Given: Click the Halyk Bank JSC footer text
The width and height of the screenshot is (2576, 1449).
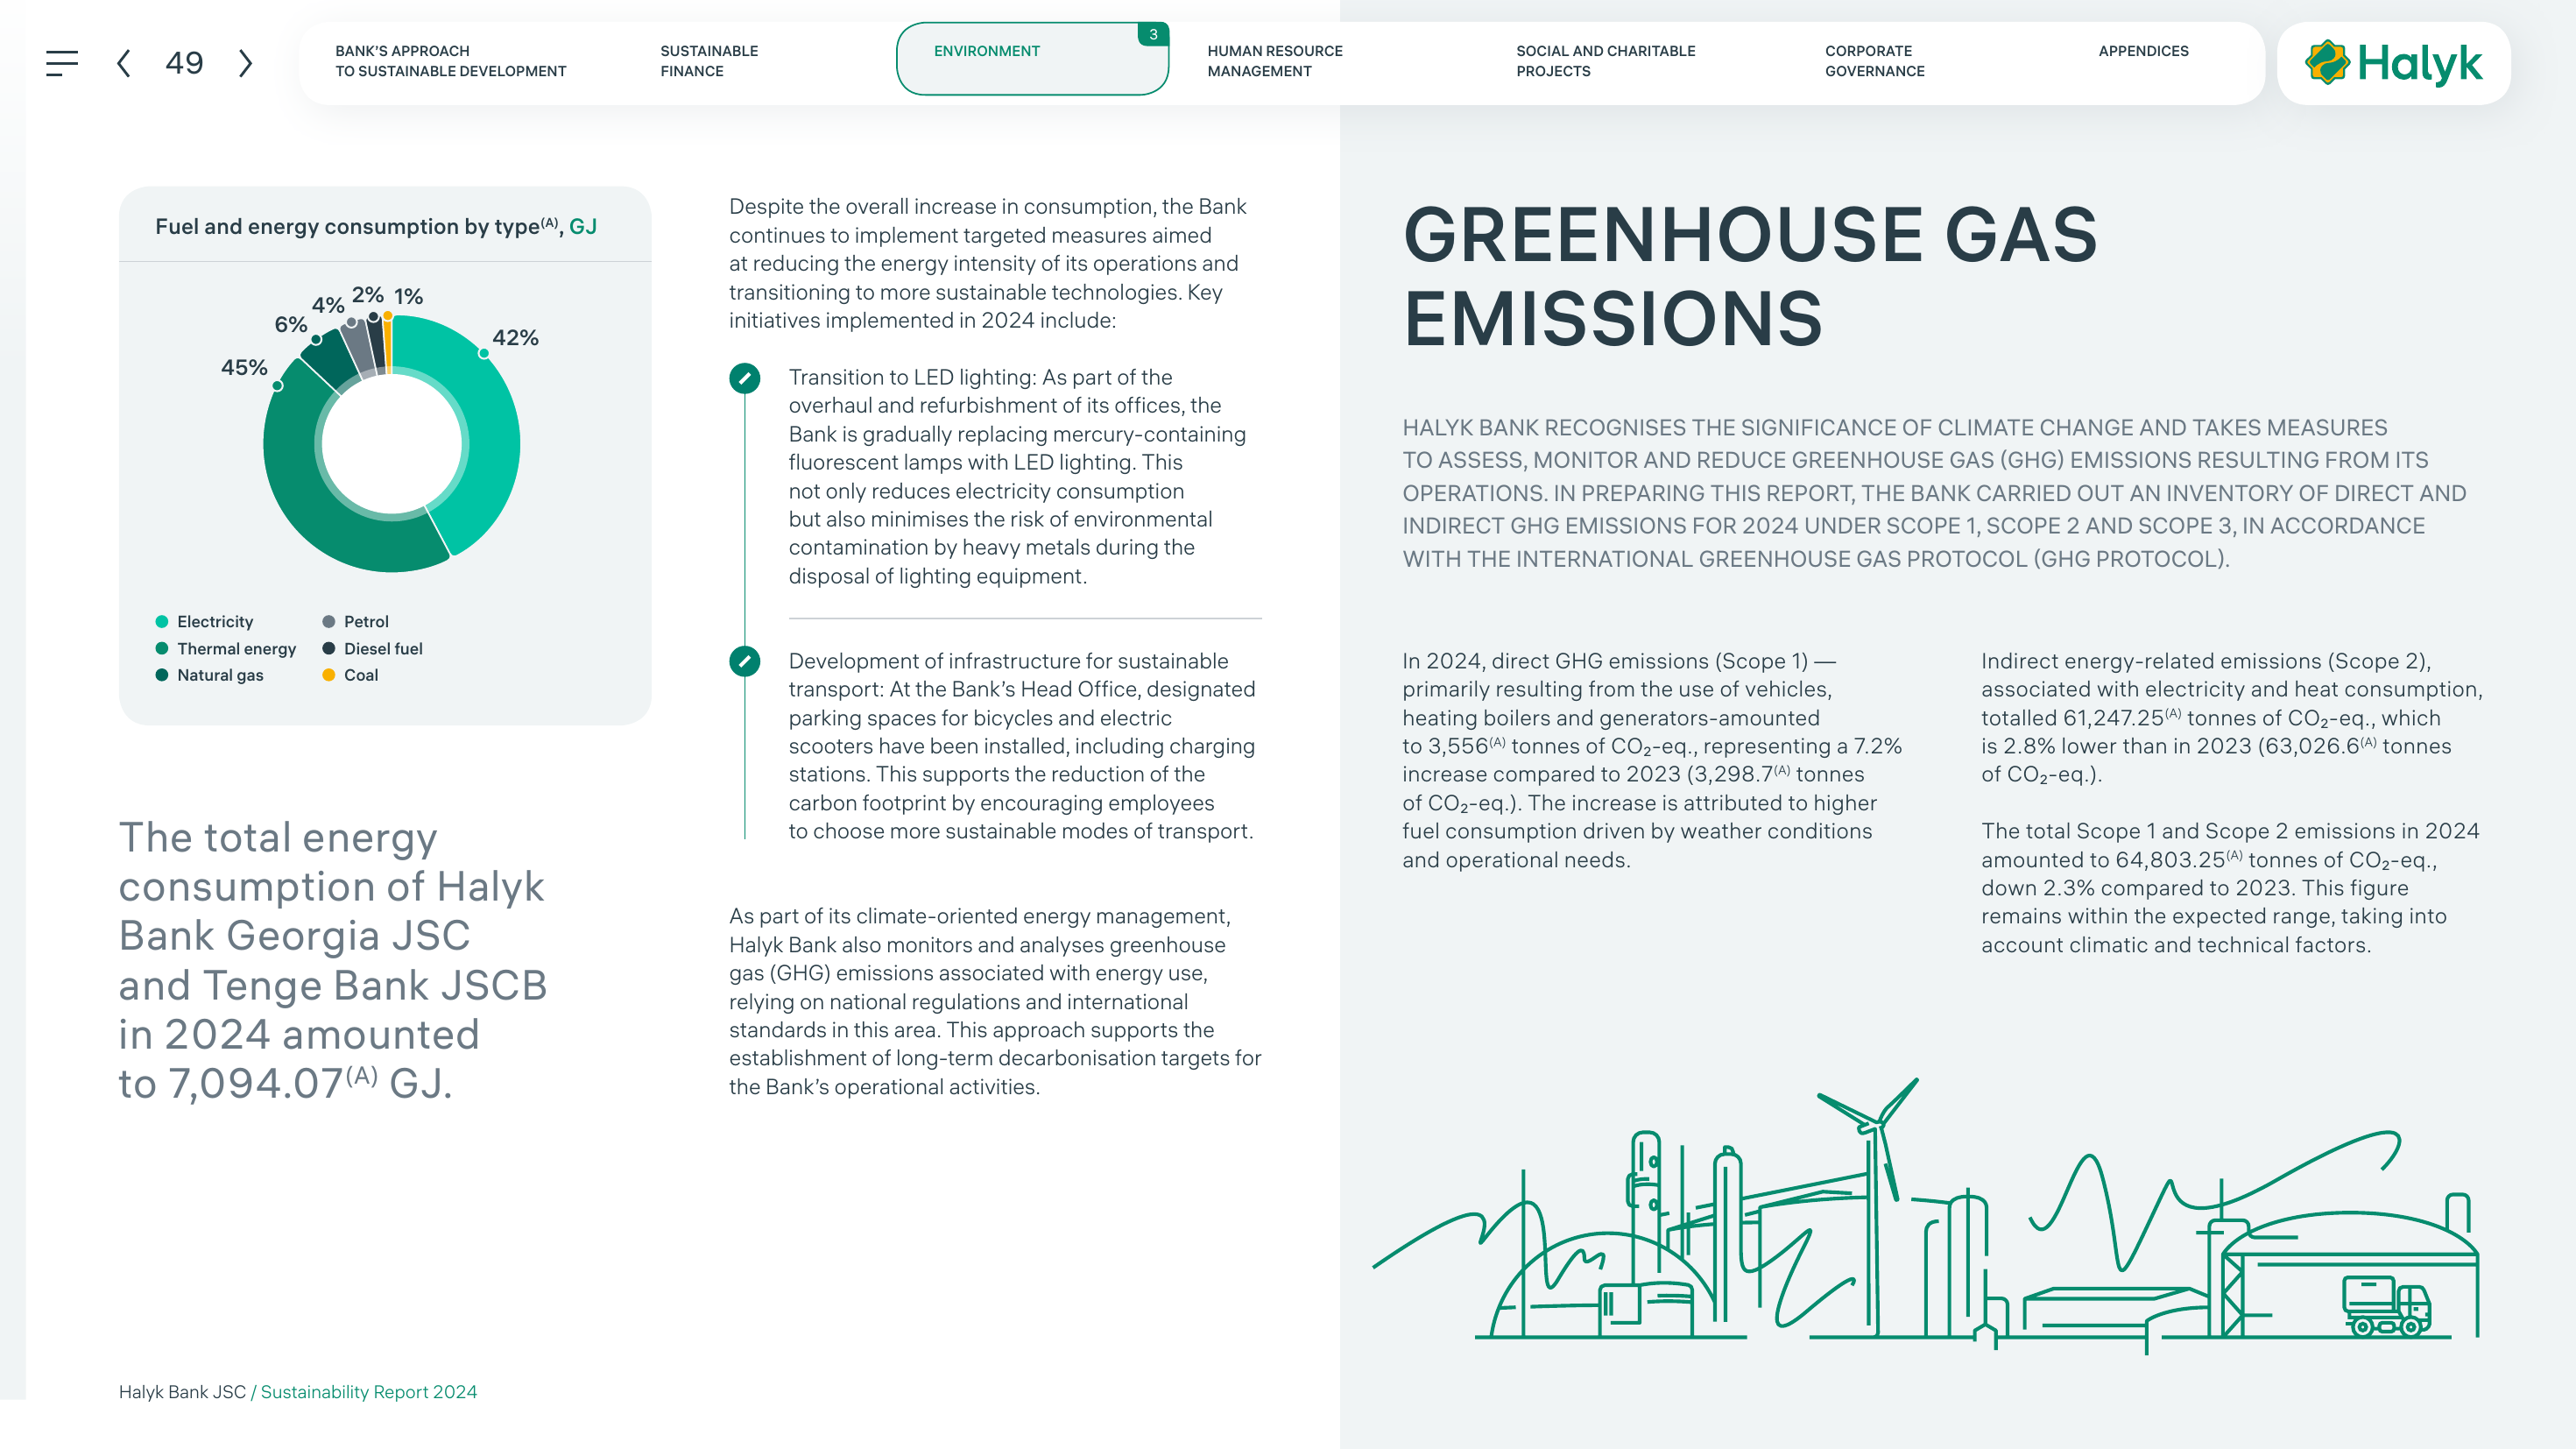Looking at the screenshot, I should point(182,1392).
